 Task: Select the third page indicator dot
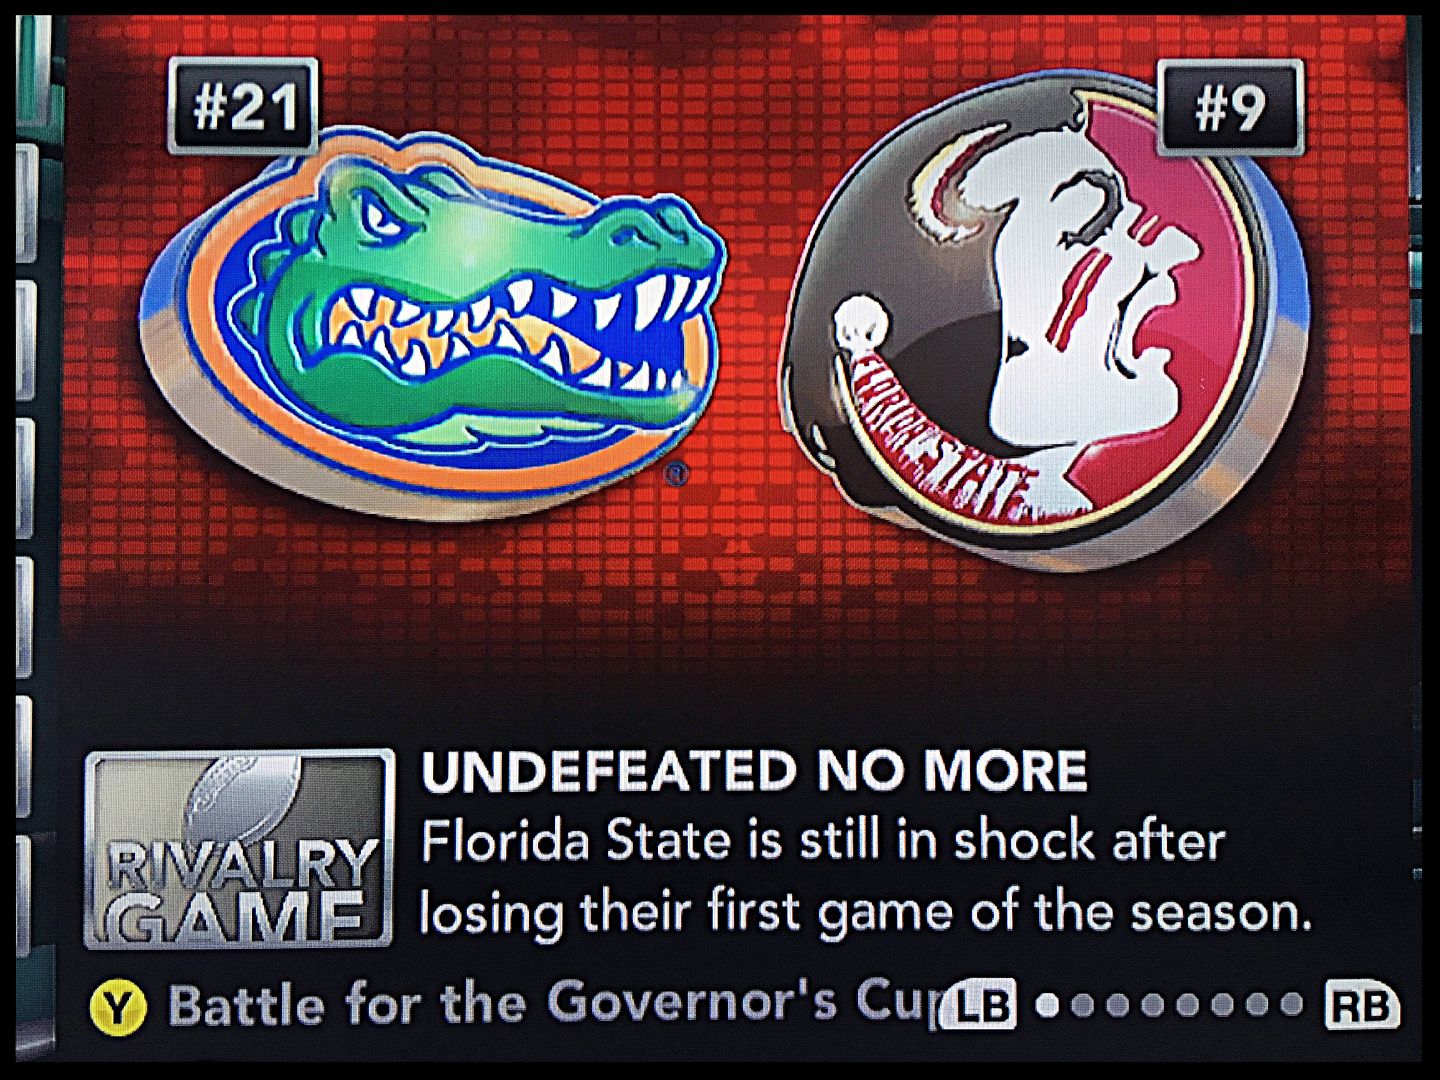point(1117,1005)
